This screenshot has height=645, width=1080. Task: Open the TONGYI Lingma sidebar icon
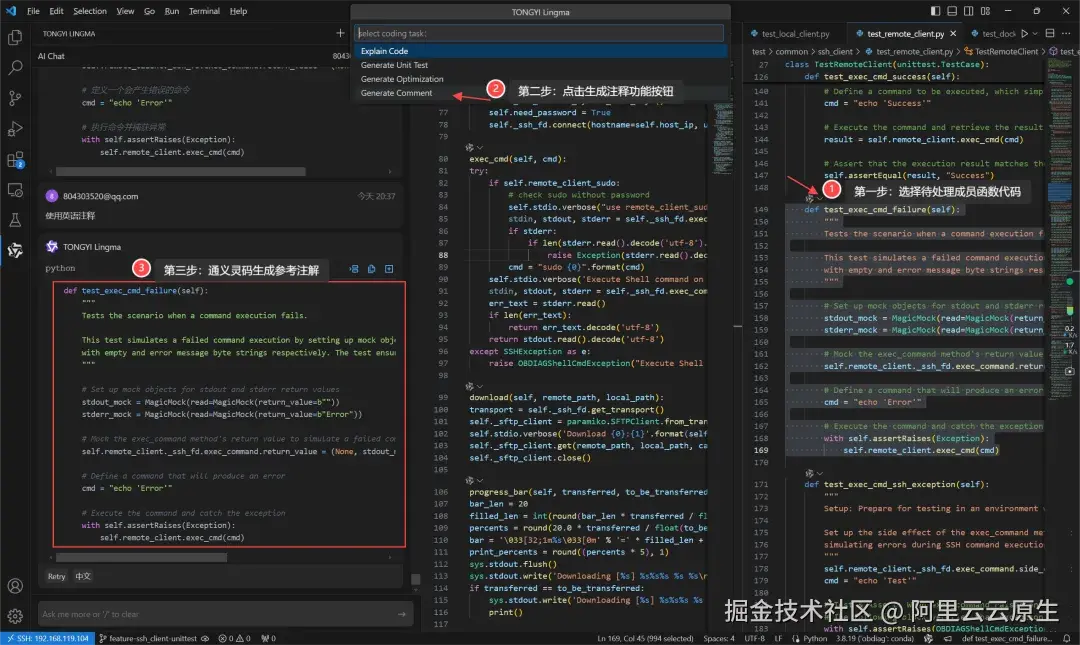click(x=14, y=250)
